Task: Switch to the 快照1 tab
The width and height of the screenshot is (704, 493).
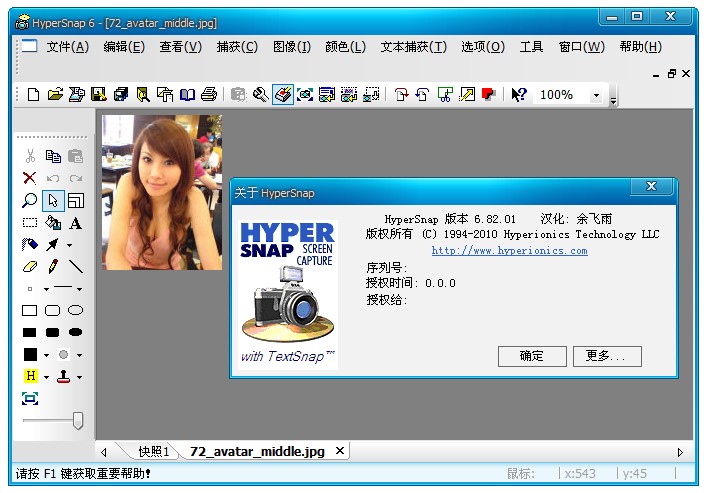Action: (153, 452)
